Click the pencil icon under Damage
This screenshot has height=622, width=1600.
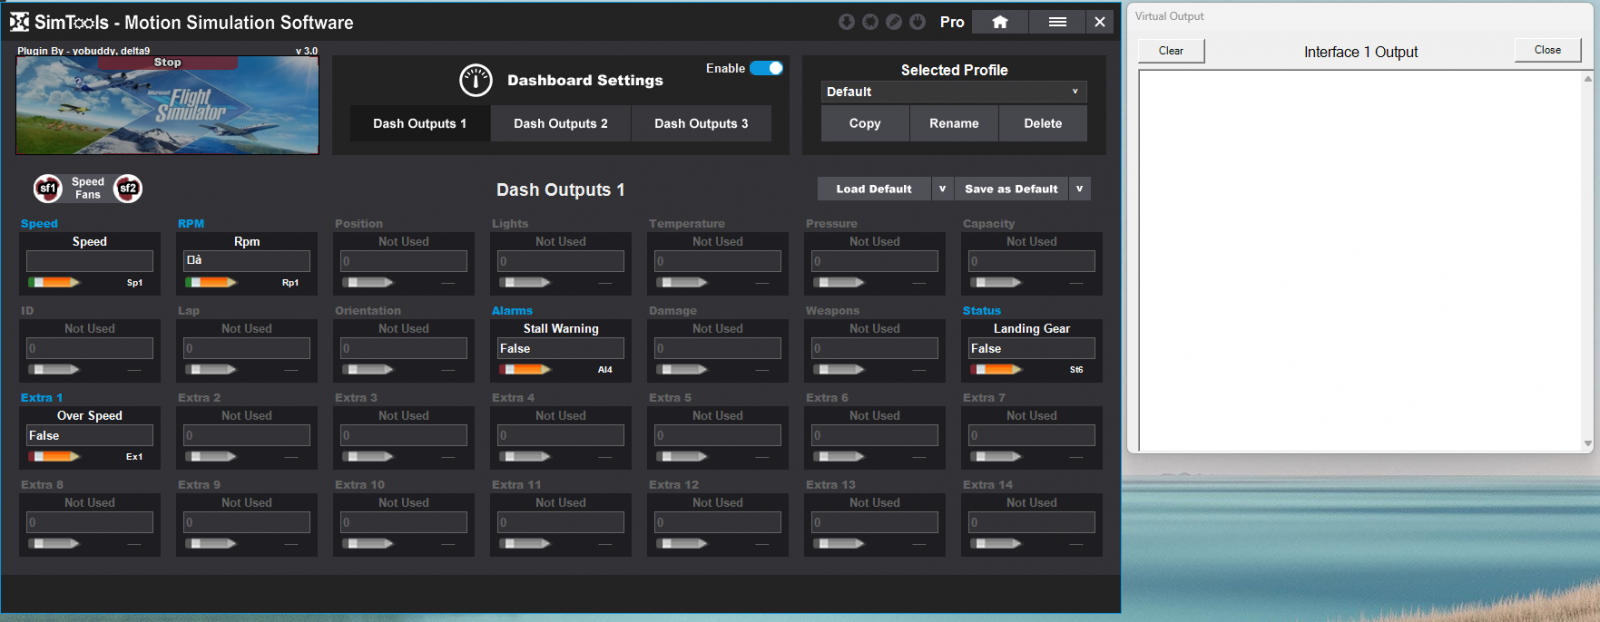pyautogui.click(x=682, y=370)
